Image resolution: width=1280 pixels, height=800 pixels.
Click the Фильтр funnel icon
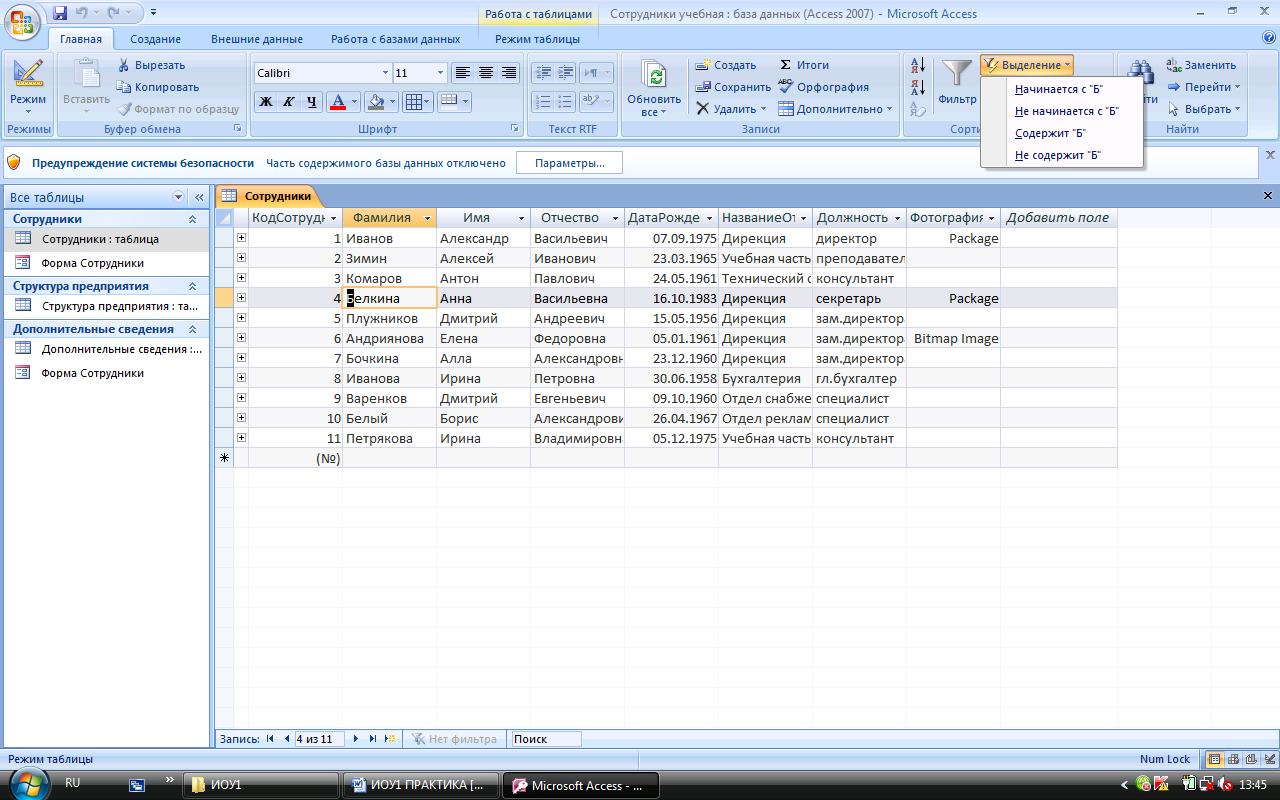(957, 82)
